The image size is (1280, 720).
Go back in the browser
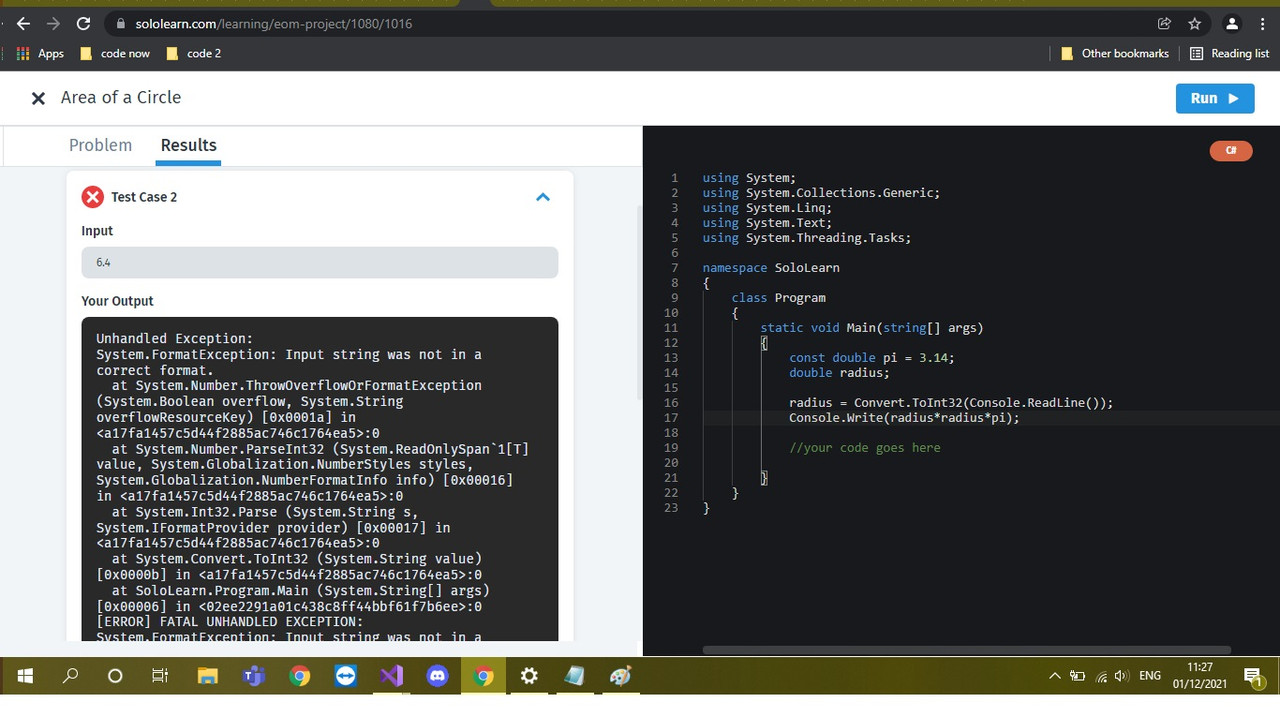click(x=23, y=23)
